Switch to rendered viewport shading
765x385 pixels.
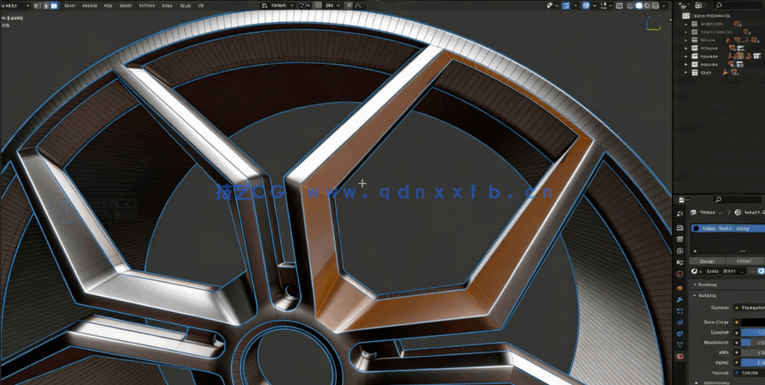656,5
